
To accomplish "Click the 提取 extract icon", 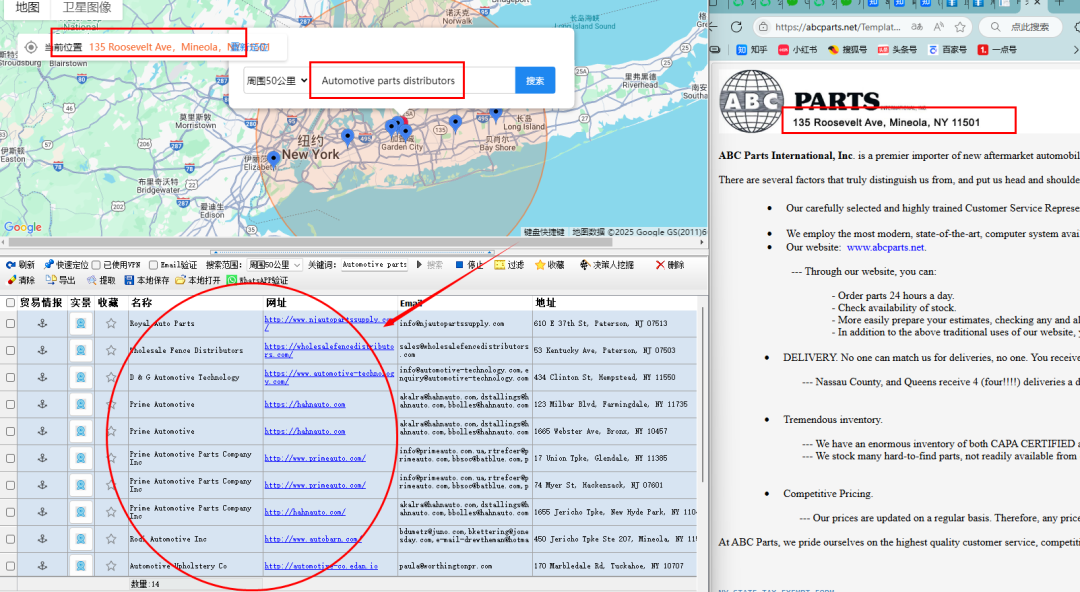I will [92, 280].
